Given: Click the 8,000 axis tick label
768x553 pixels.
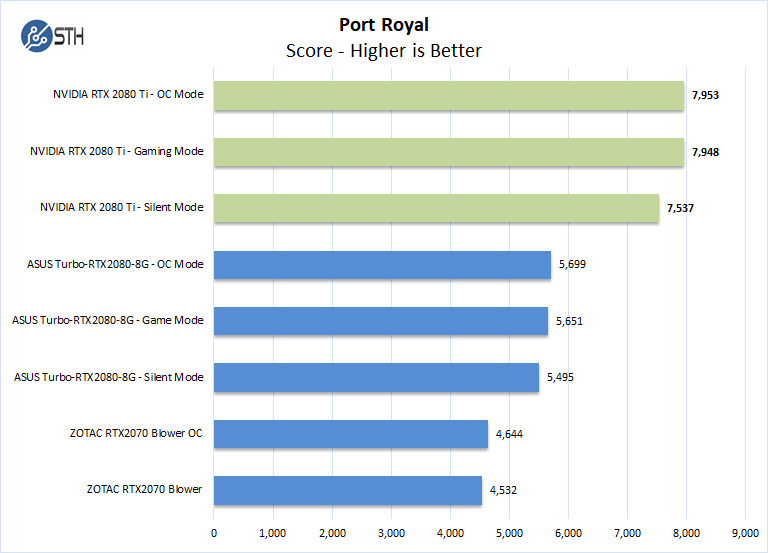Looking at the screenshot, I should 686,533.
